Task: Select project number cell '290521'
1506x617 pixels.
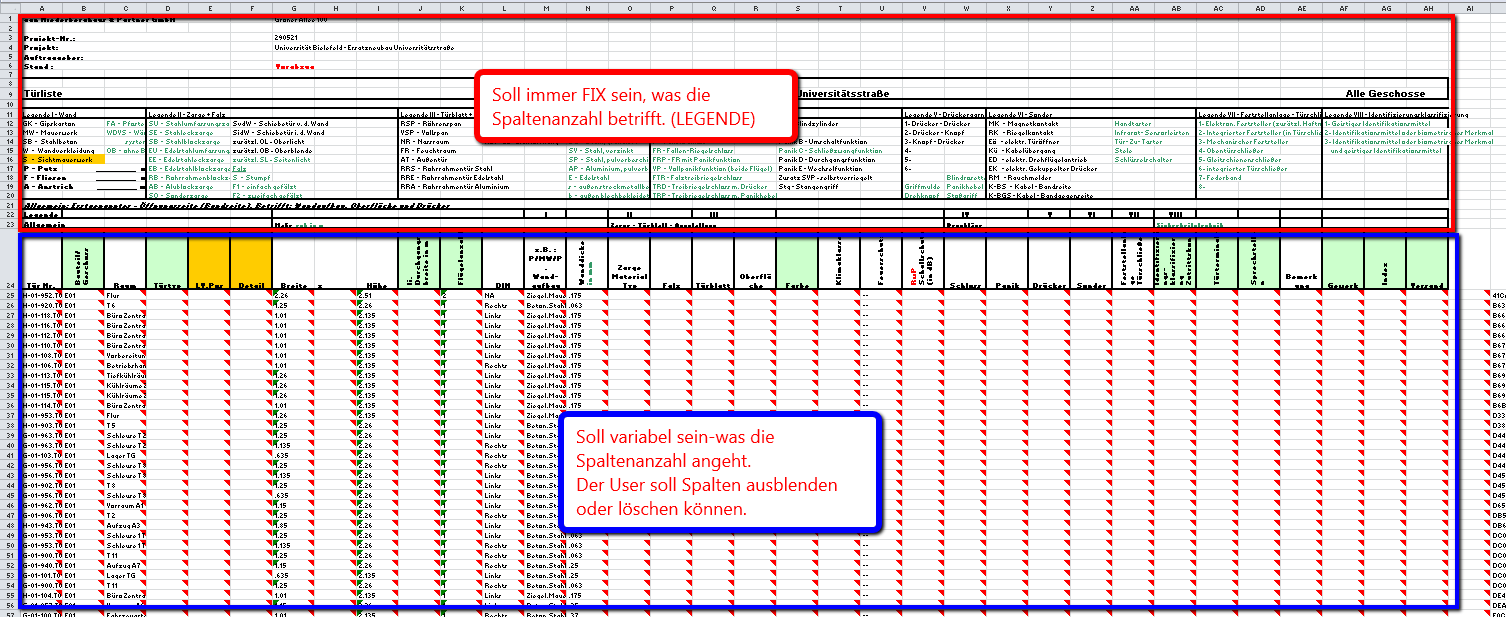Action: click(x=287, y=38)
